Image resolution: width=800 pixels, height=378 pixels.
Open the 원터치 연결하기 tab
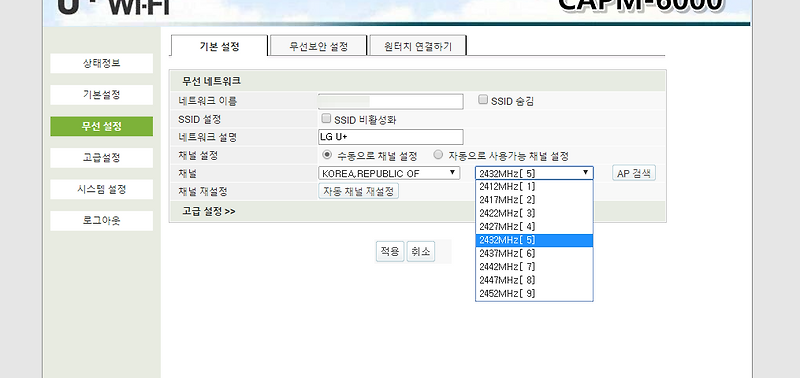click(418, 46)
